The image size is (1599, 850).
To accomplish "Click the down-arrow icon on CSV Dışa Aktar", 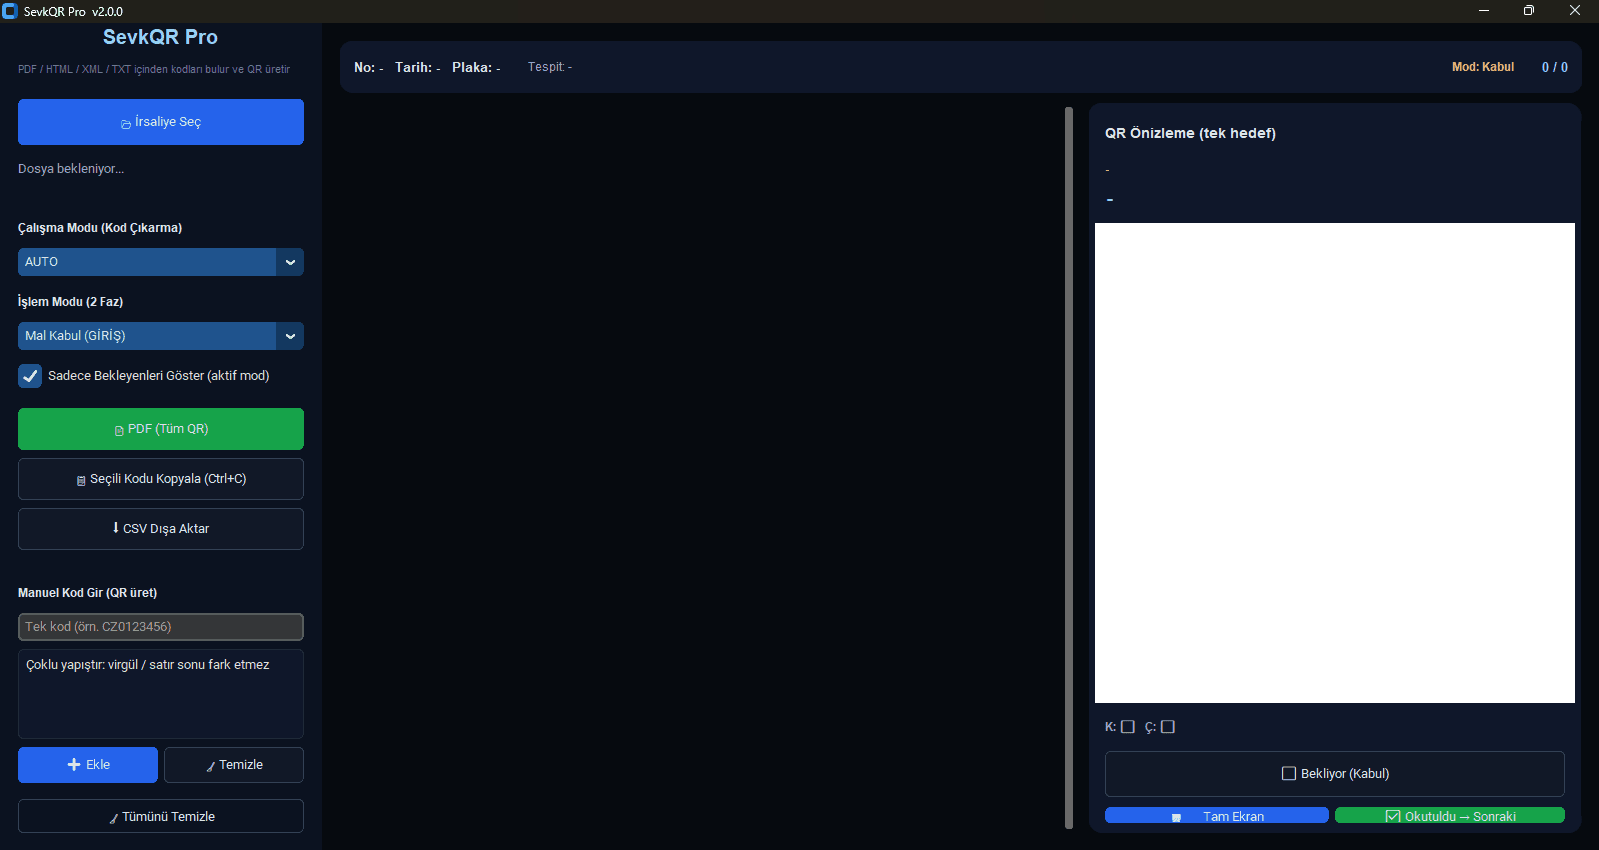I will 116,528.
